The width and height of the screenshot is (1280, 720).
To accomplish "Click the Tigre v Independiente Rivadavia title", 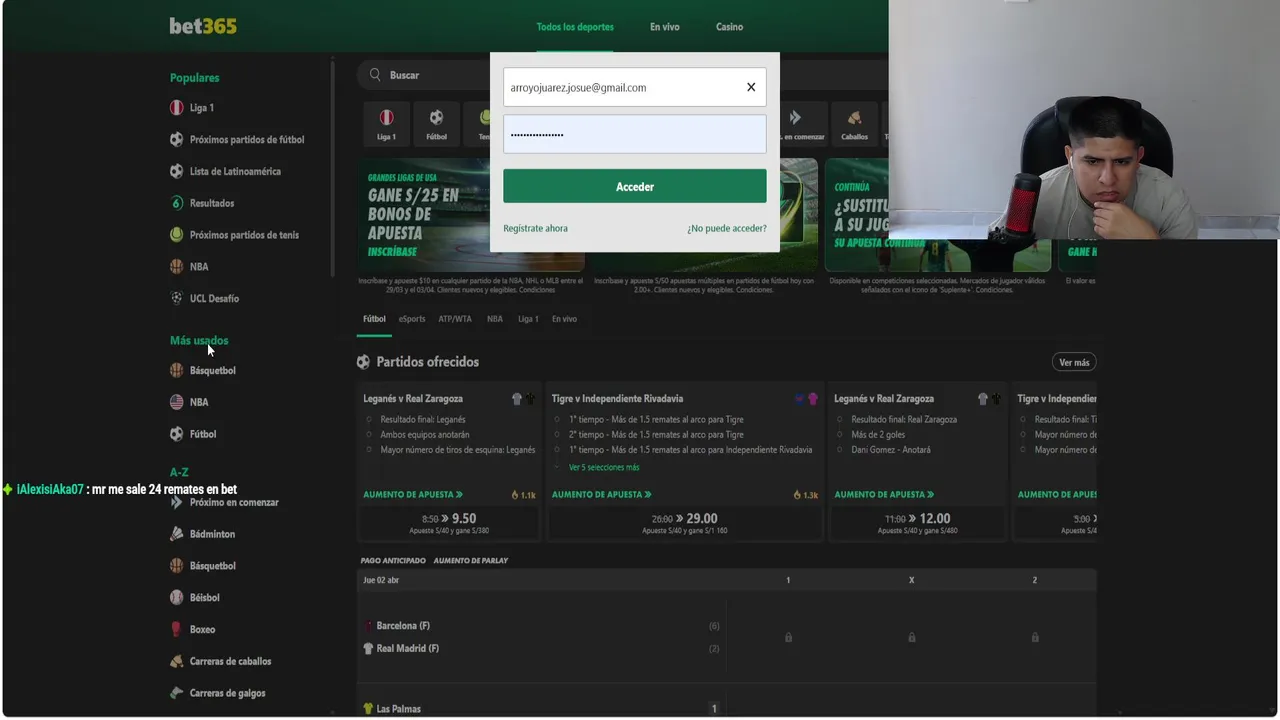I will [x=617, y=398].
